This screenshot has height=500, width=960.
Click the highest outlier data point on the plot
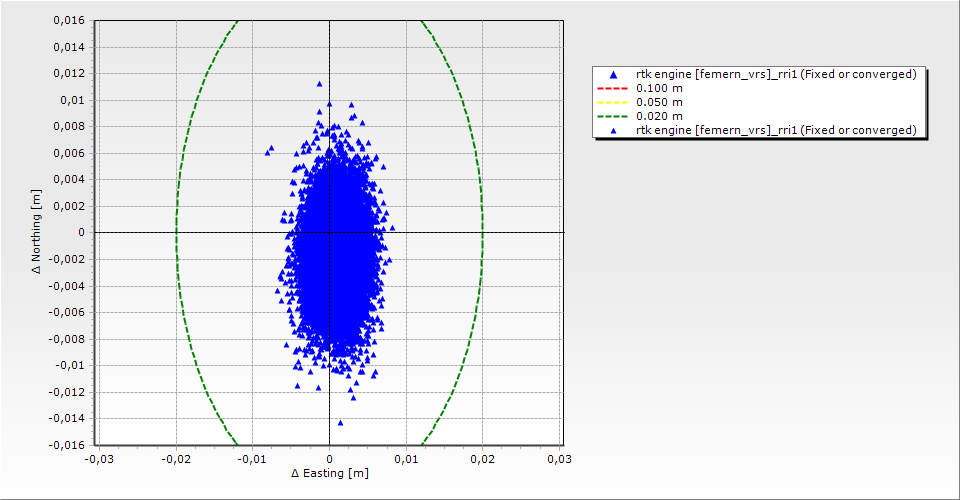click(319, 85)
